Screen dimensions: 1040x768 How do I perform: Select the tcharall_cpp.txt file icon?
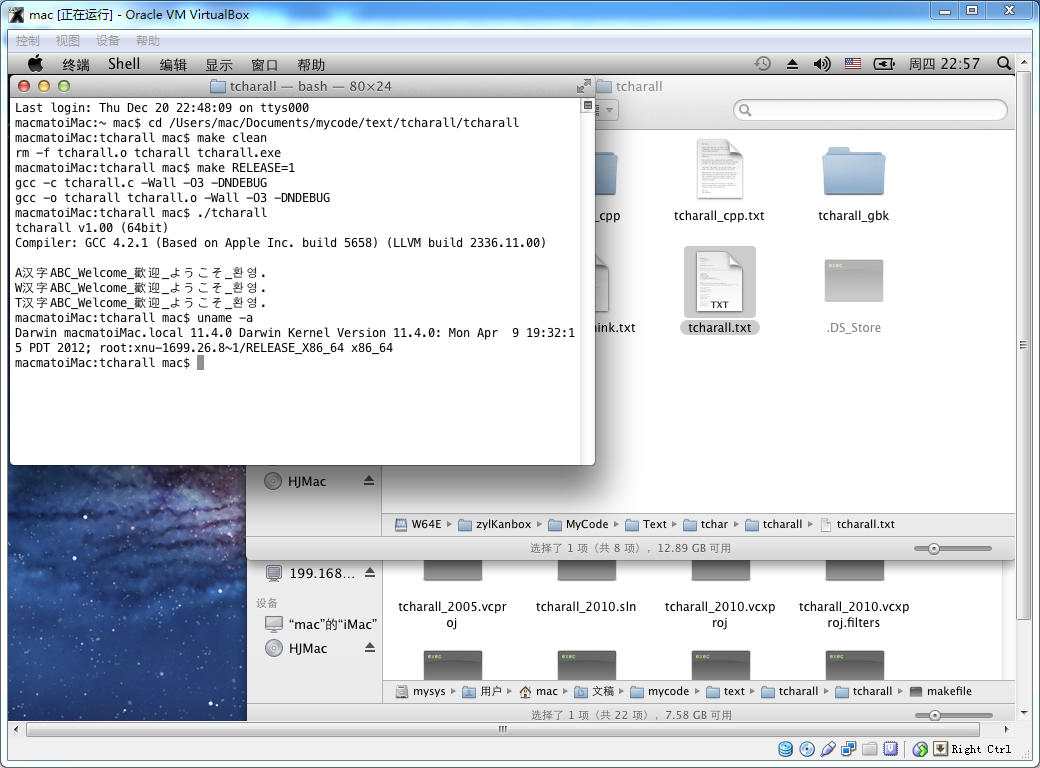[x=719, y=169]
